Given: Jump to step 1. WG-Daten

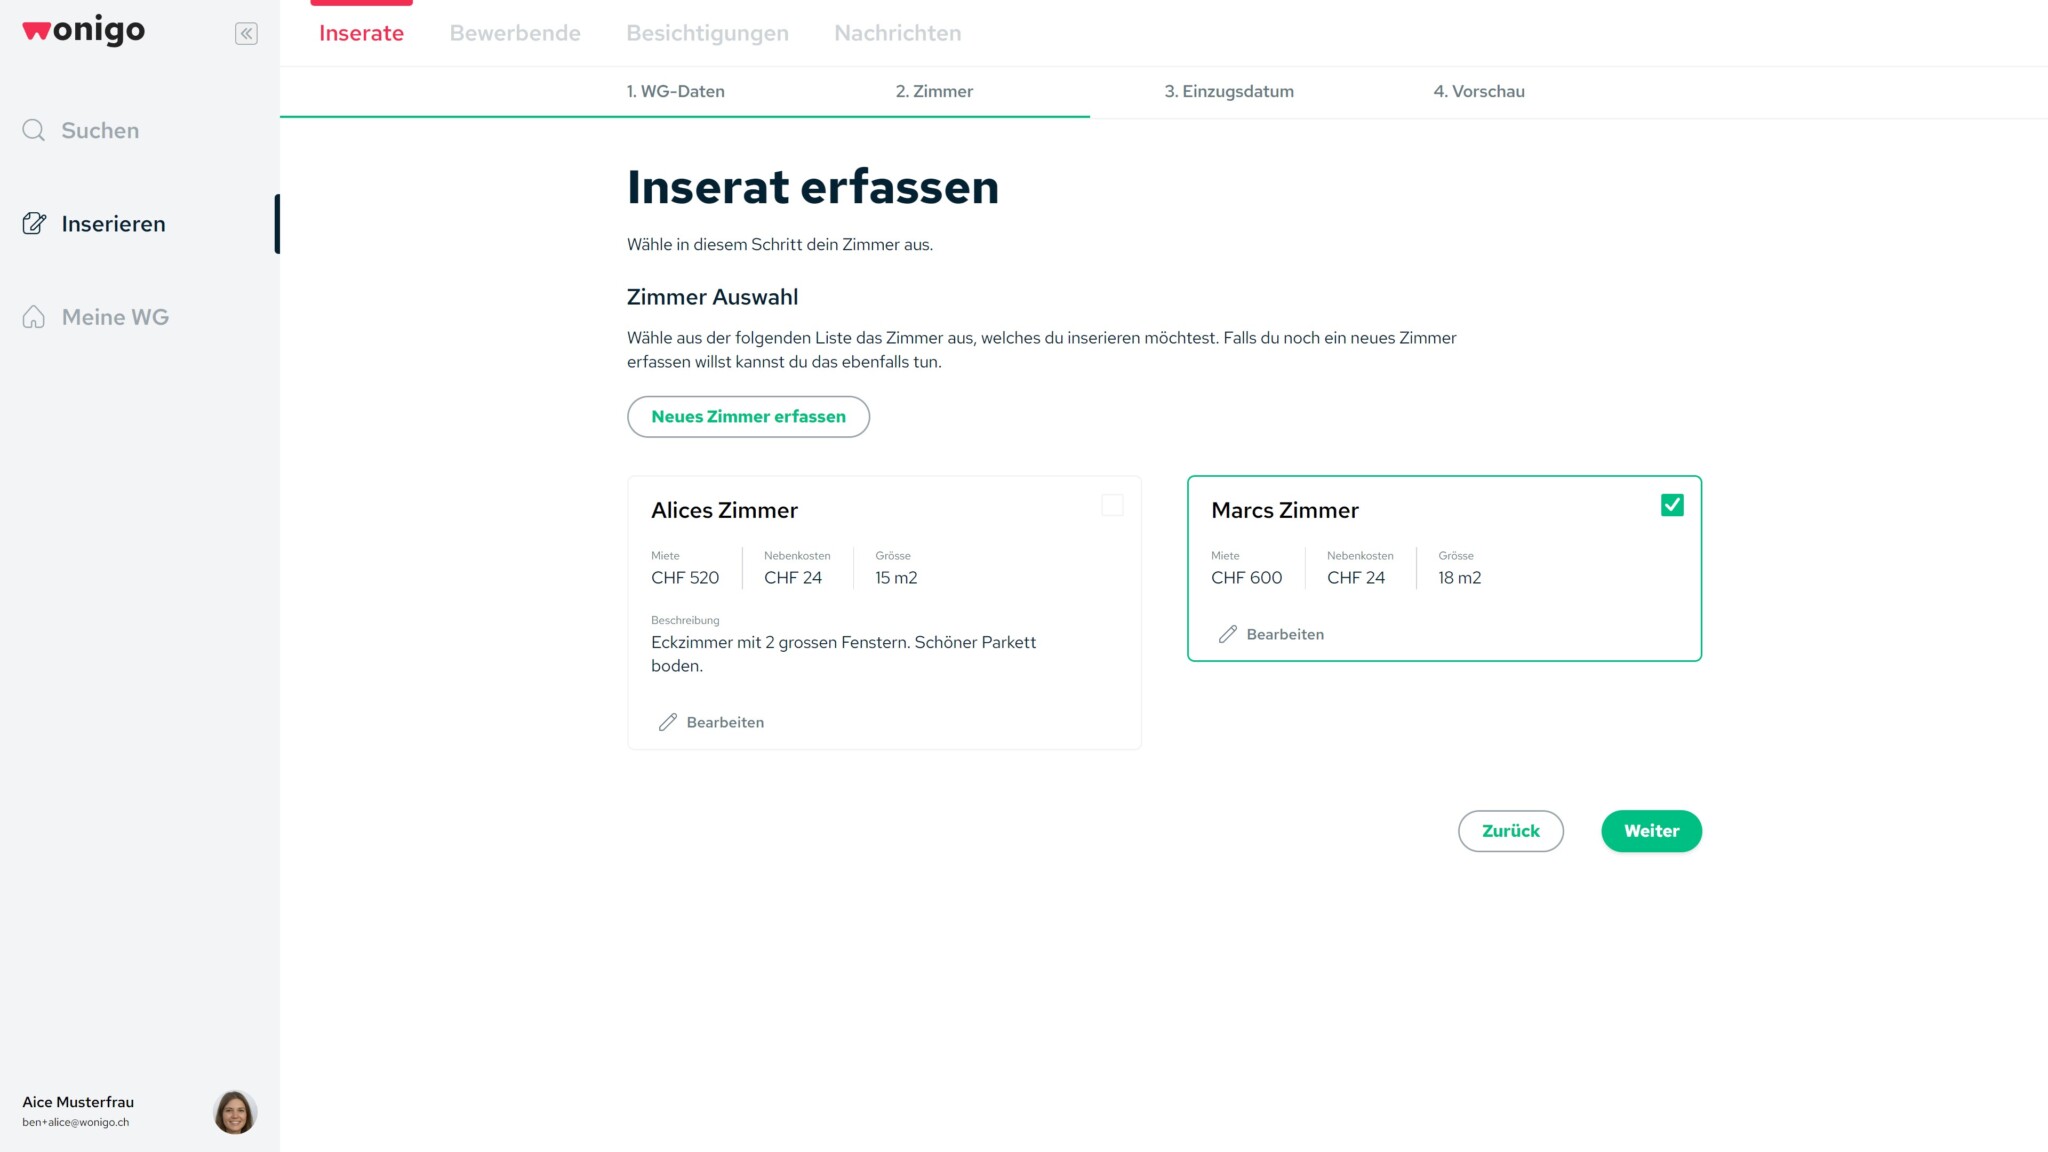Looking at the screenshot, I should point(676,91).
